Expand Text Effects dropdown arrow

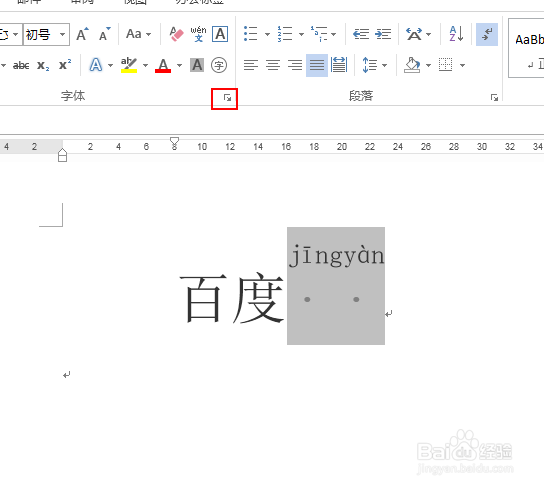tap(110, 65)
